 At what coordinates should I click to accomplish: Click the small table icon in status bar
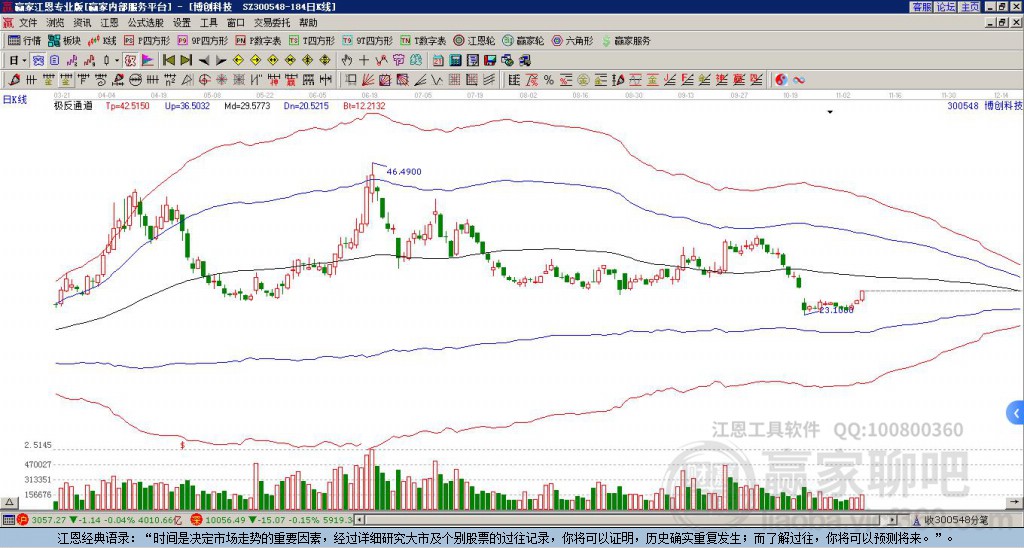click(8, 520)
